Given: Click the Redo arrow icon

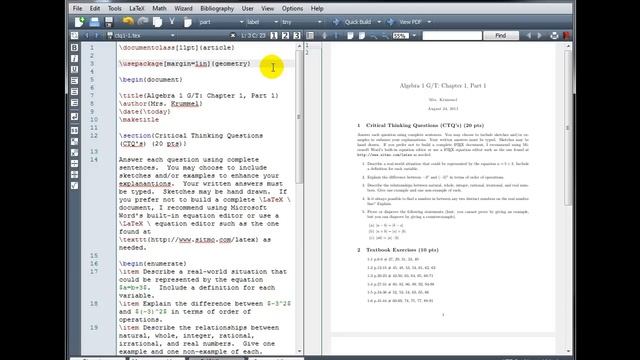Looking at the screenshot, I should (x=143, y=22).
